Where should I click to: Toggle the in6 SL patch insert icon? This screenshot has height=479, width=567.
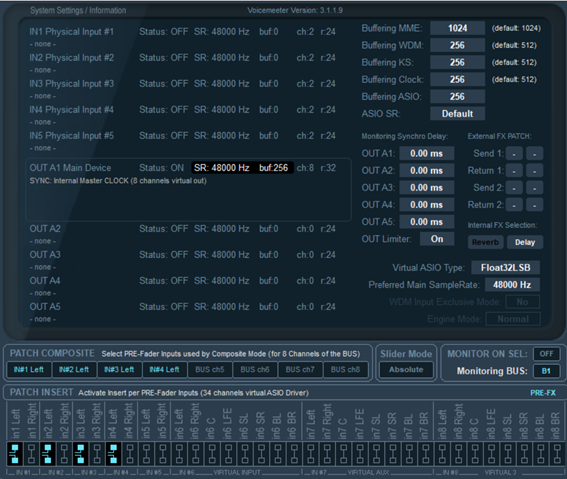(x=245, y=454)
